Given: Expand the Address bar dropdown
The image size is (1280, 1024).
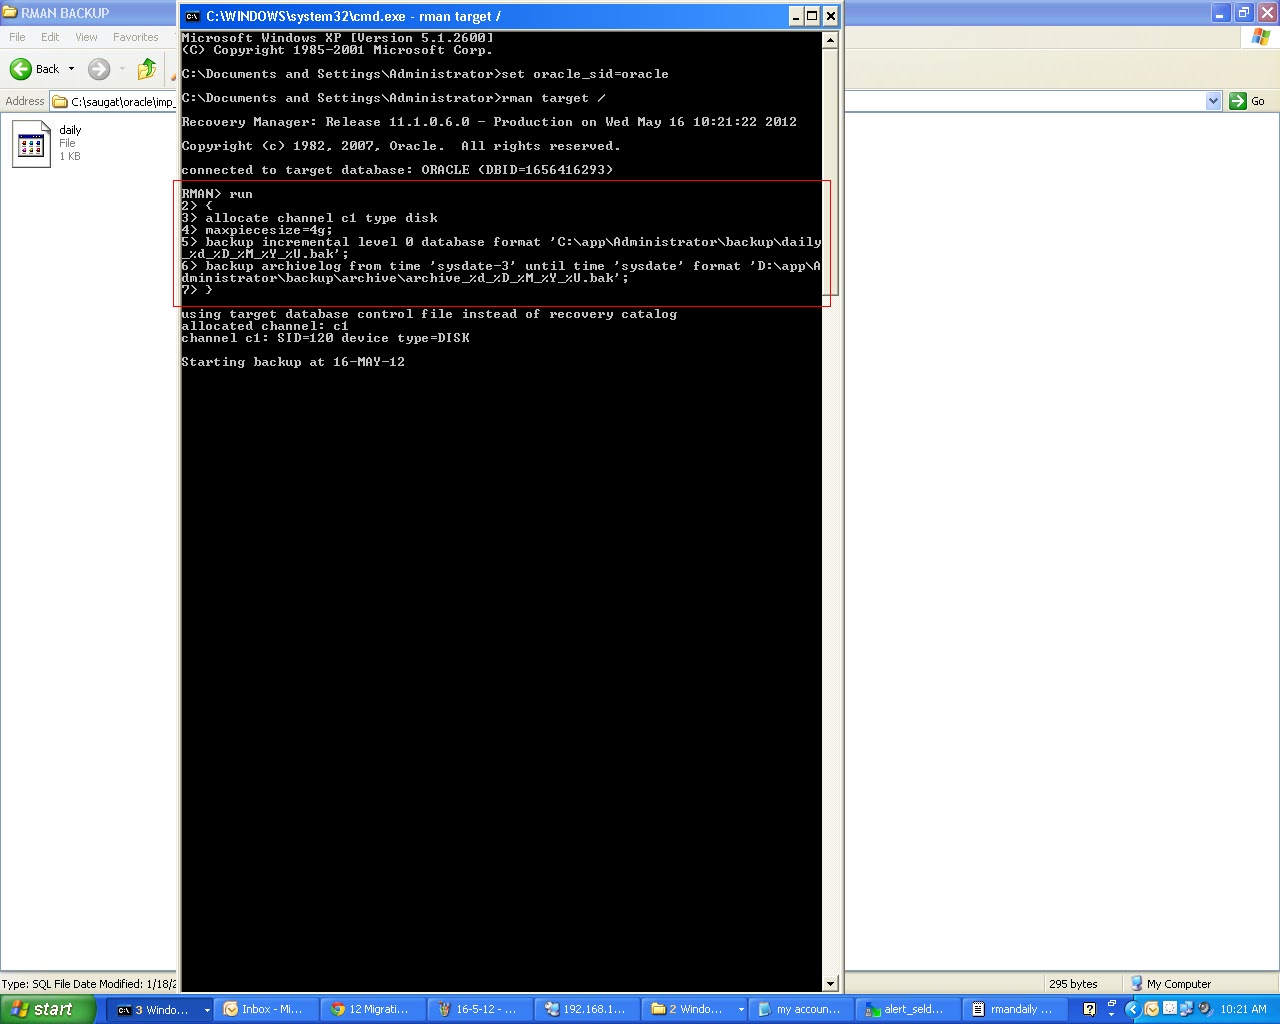Looking at the screenshot, I should point(1213,100).
